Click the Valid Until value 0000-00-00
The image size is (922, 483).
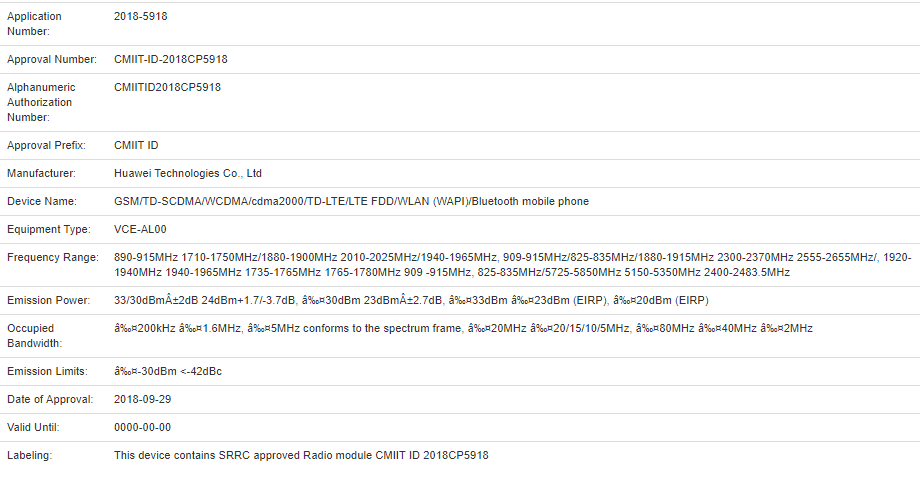coord(143,427)
